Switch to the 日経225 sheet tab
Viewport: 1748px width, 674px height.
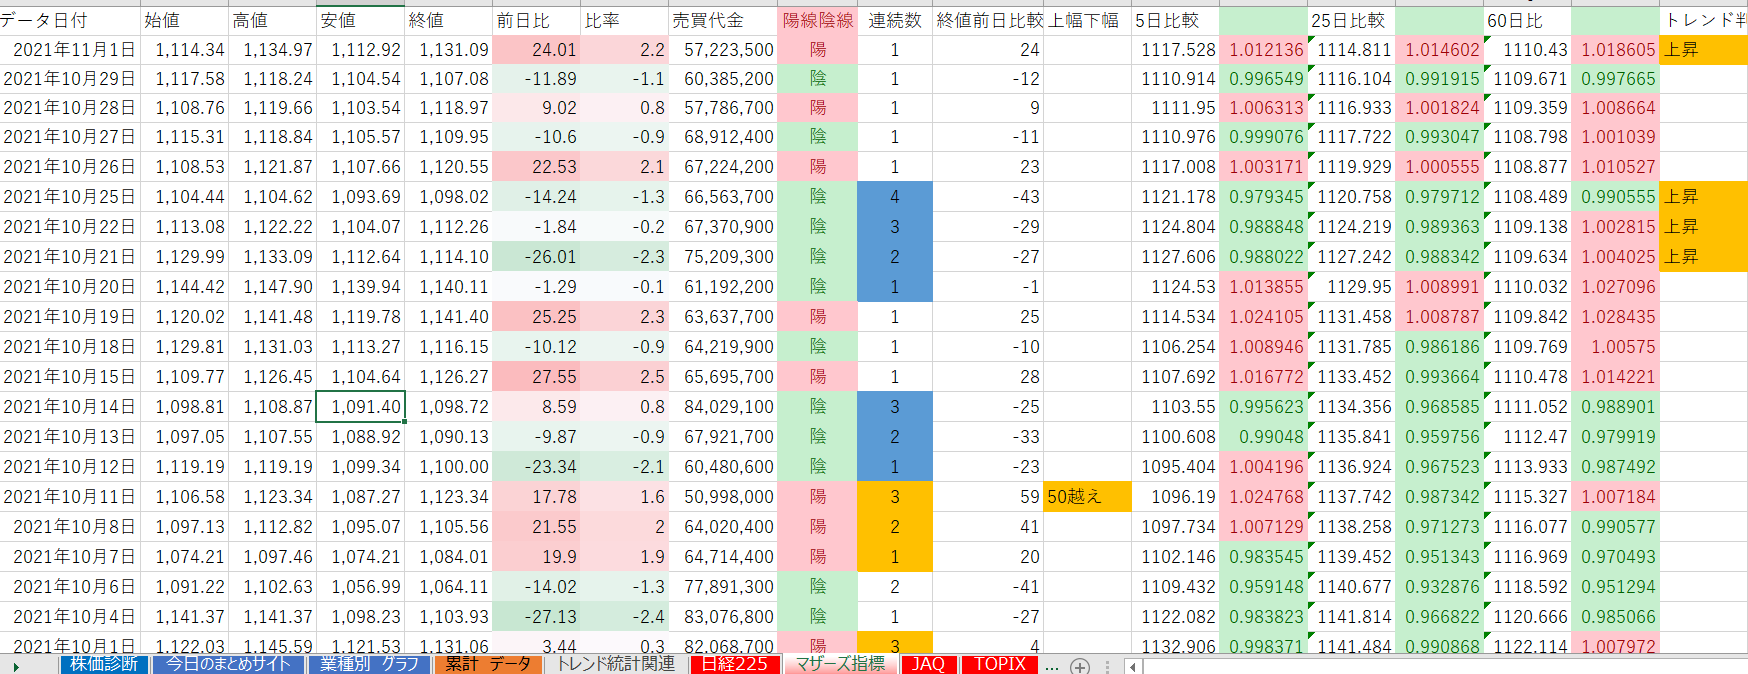(x=735, y=664)
